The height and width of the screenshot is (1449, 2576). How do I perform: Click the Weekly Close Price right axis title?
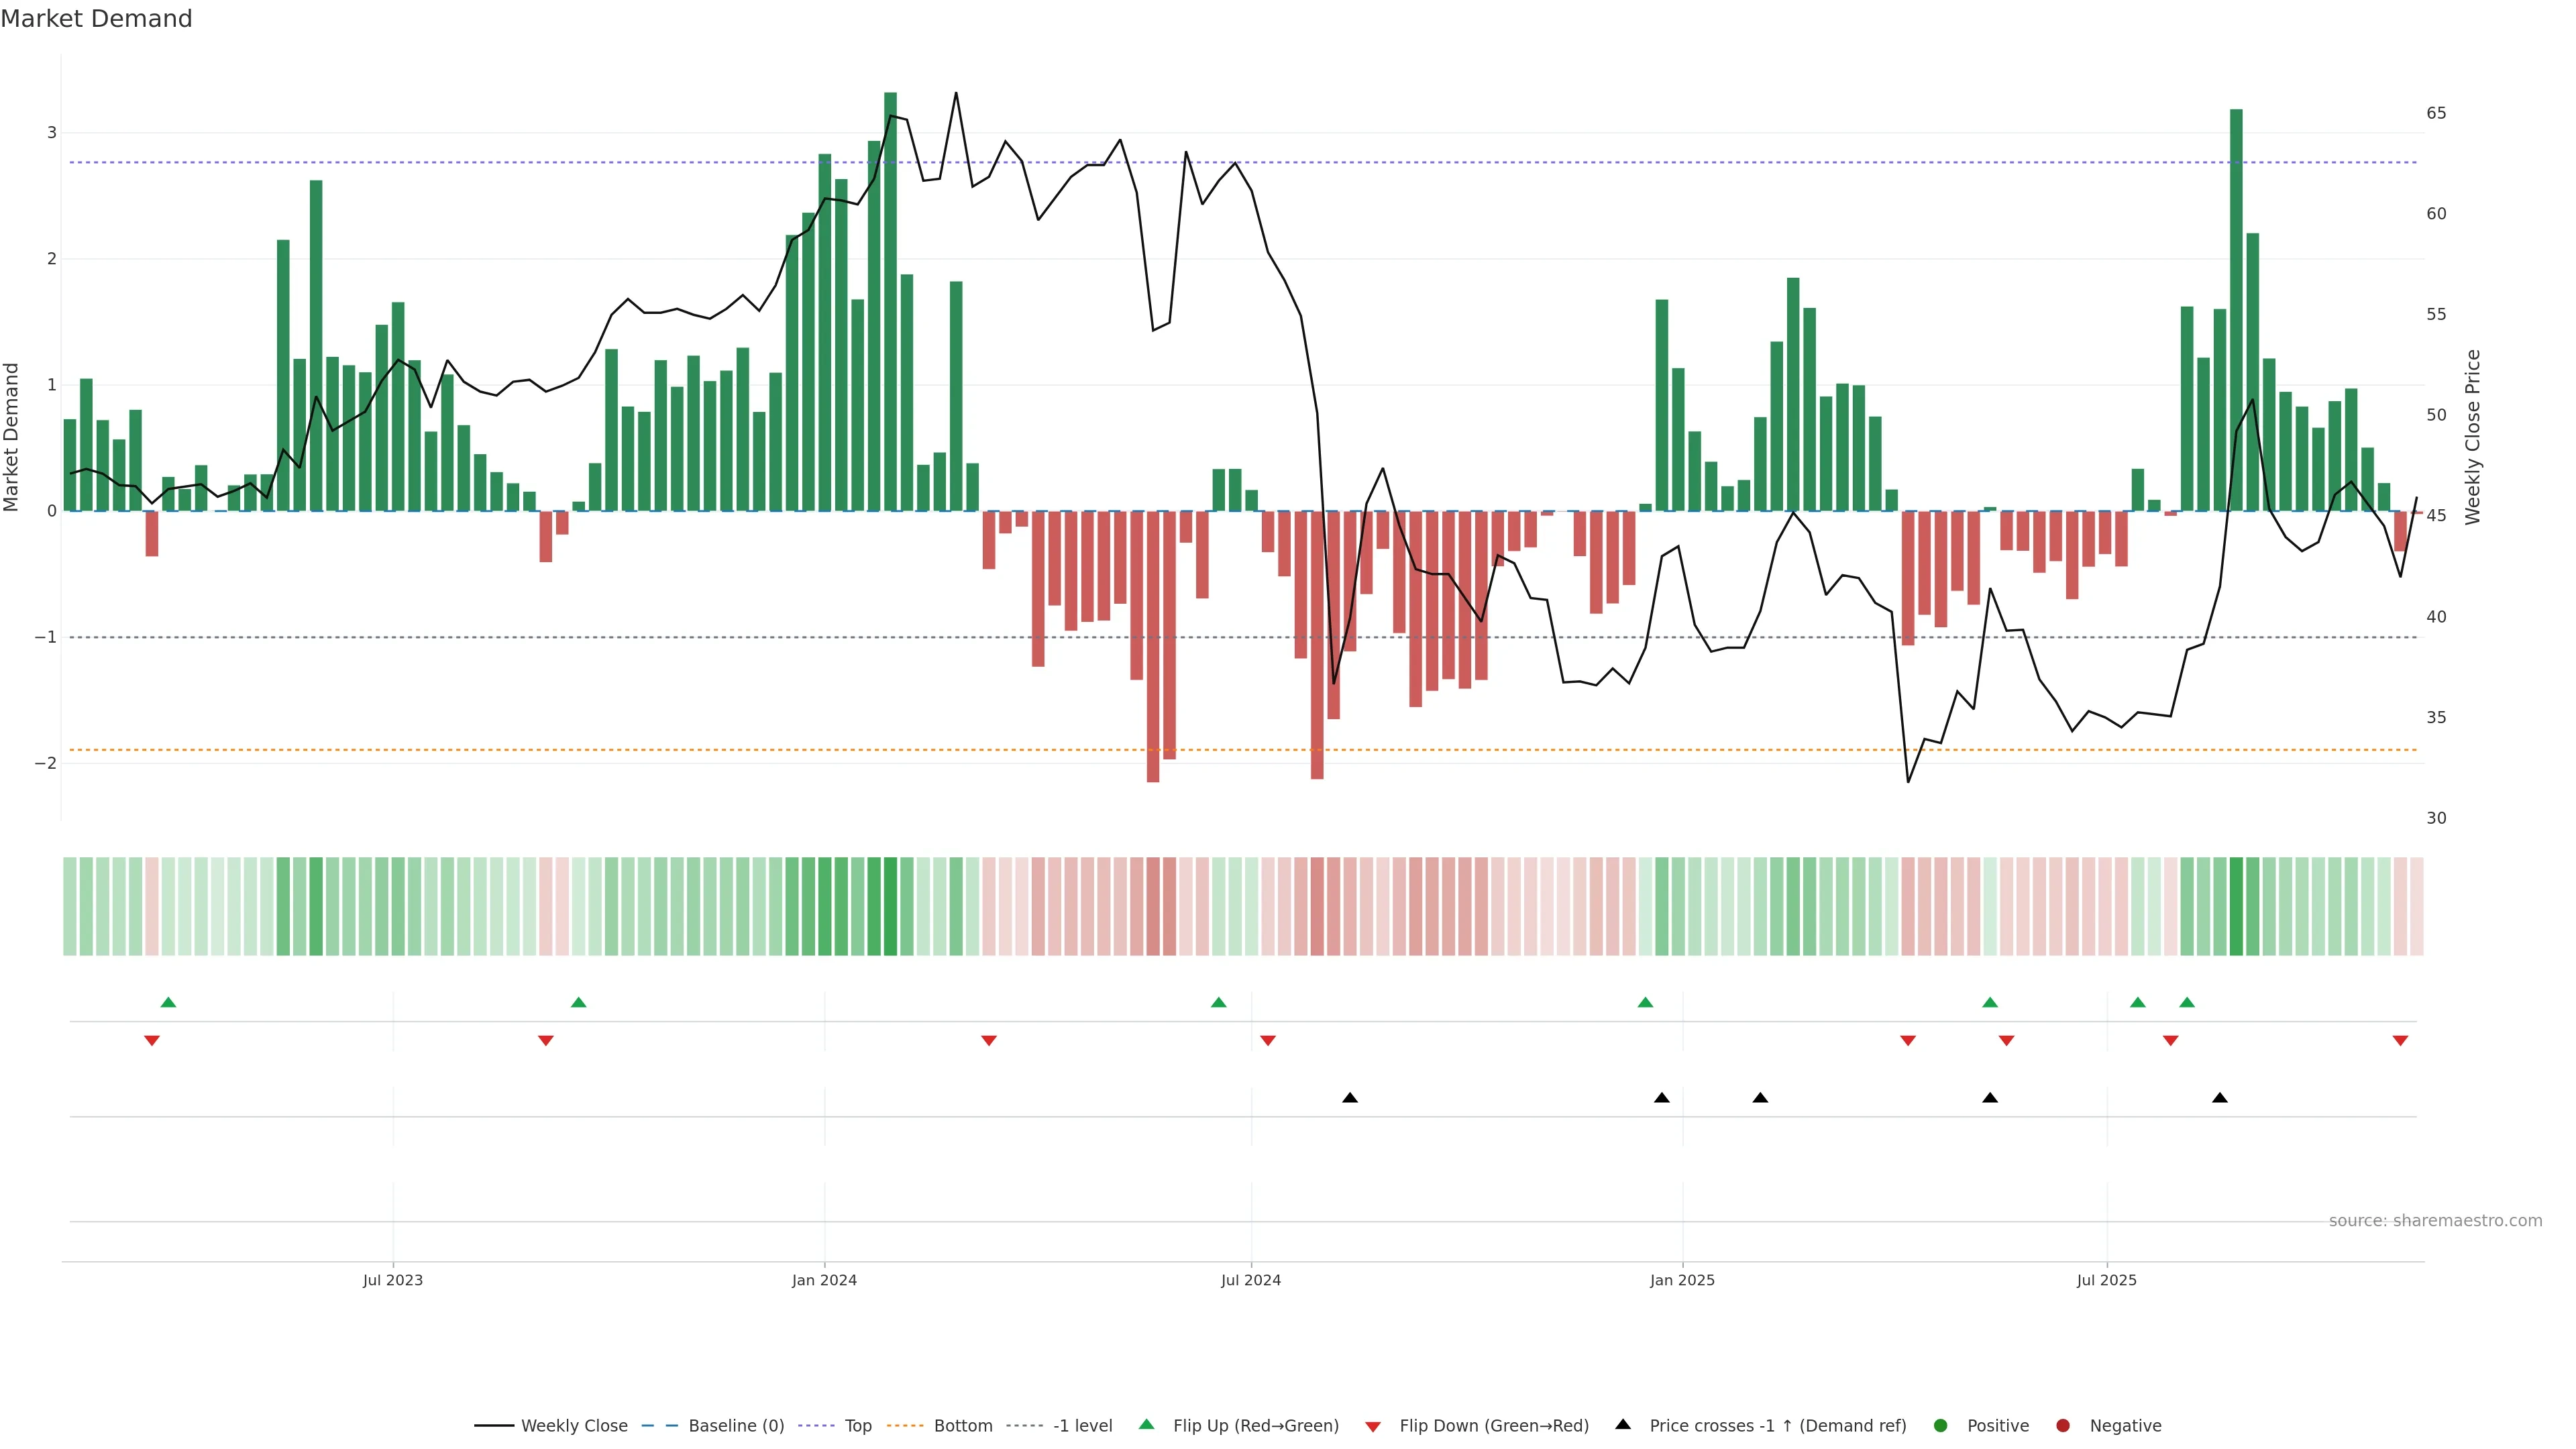tap(2473, 437)
